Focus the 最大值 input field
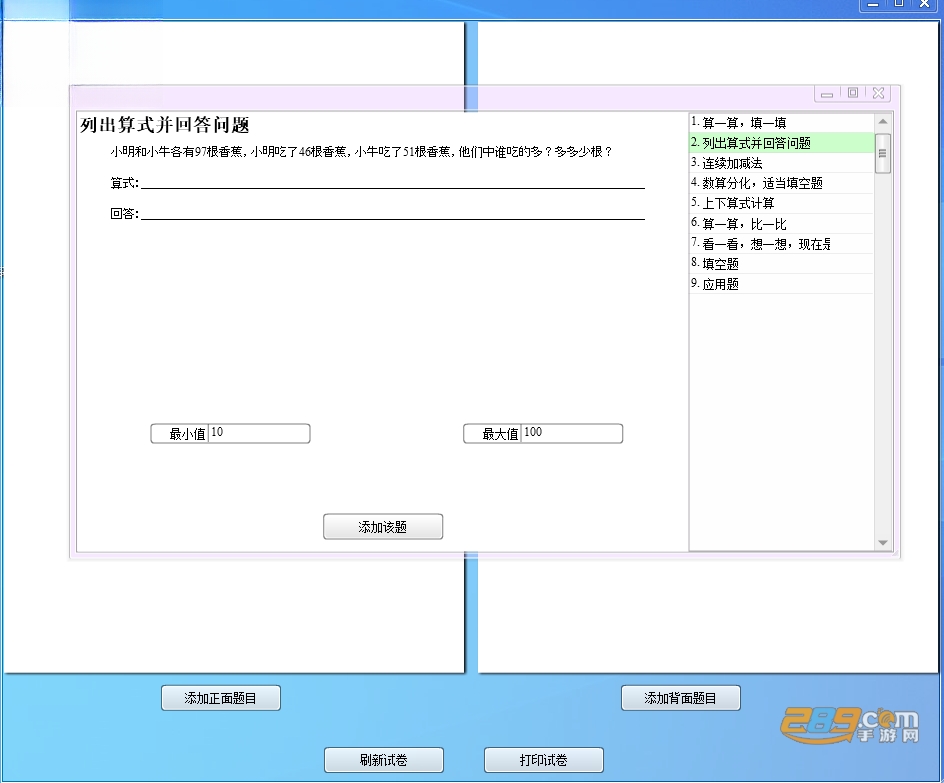944x783 pixels. tap(571, 433)
